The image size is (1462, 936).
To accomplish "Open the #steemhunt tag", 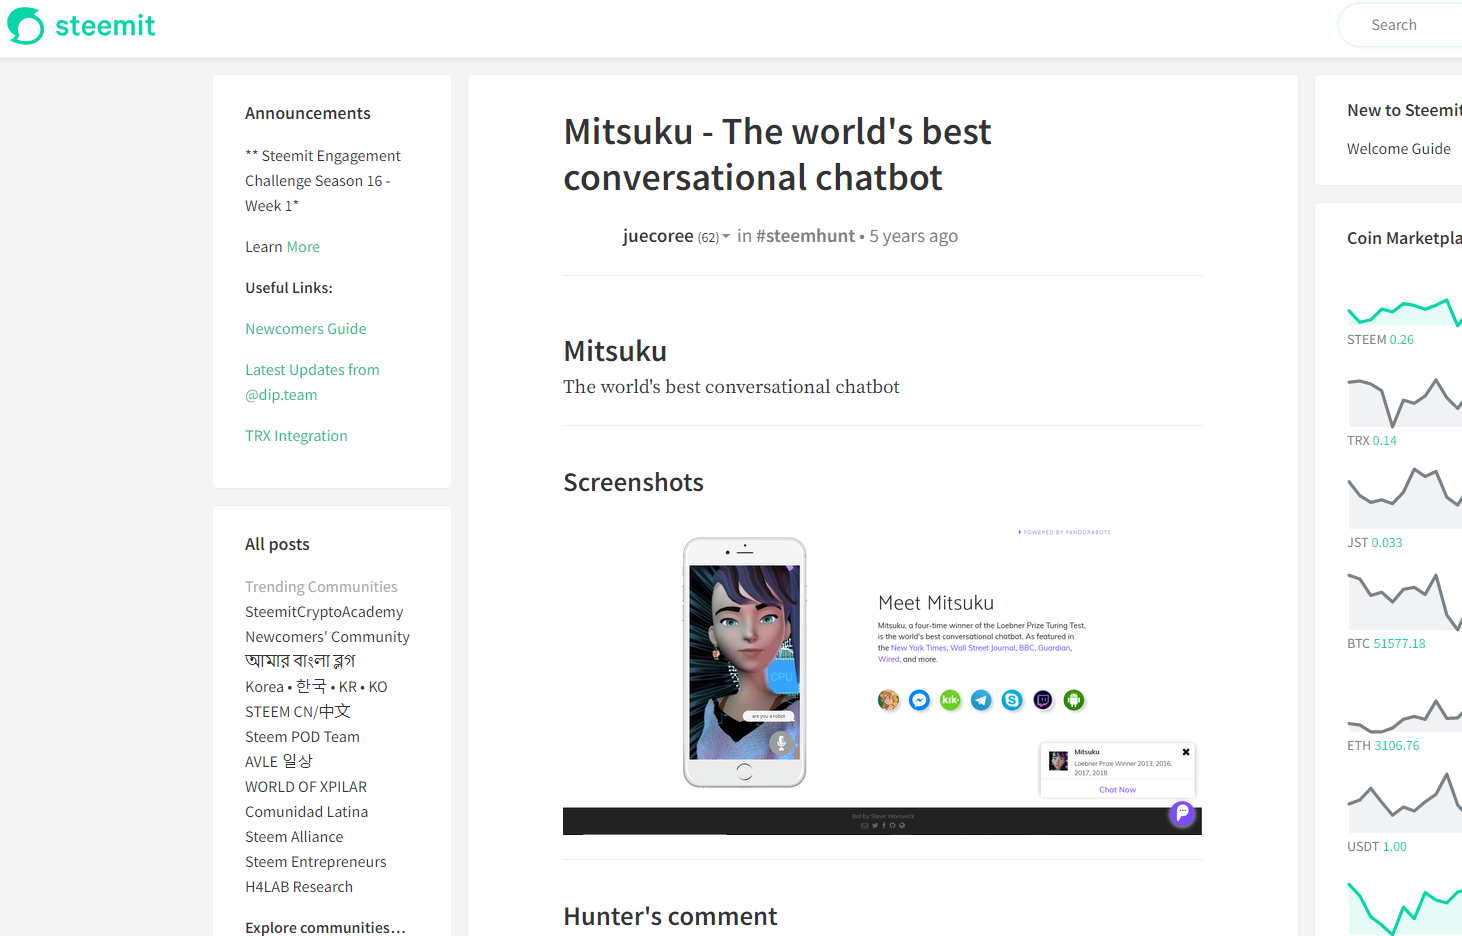I will pos(805,236).
